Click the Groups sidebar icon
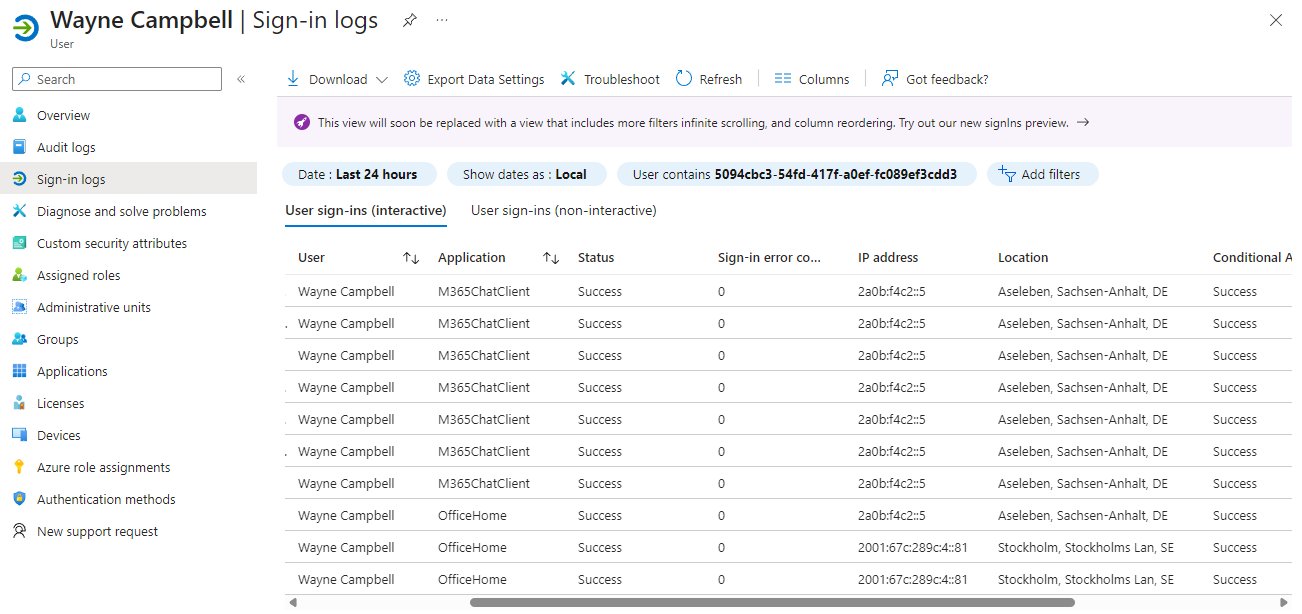Image resolution: width=1302 pixels, height=614 pixels. [x=19, y=339]
